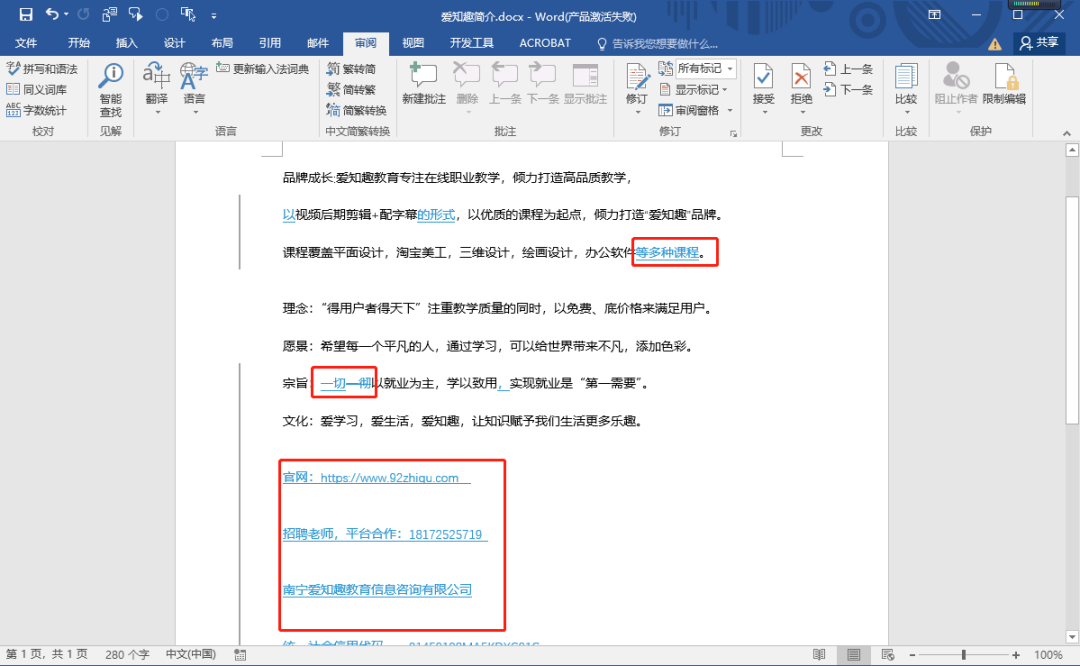Undo the last action
The image size is (1080, 666).
click(52, 14)
